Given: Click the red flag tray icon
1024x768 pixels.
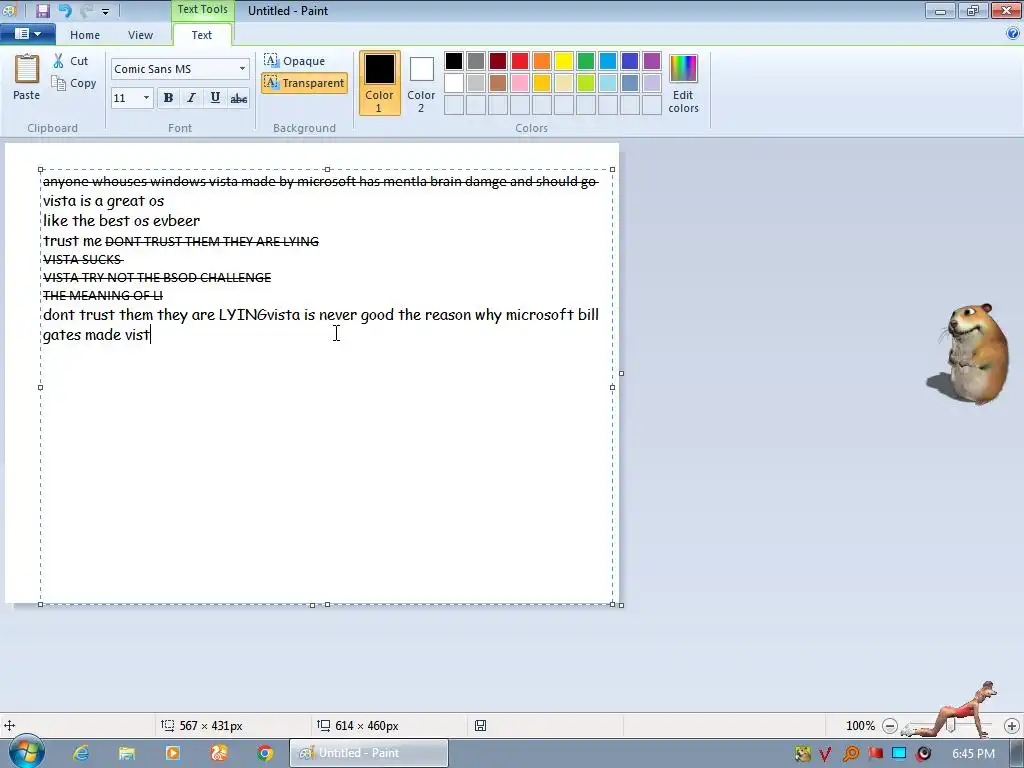Looking at the screenshot, I should point(875,754).
